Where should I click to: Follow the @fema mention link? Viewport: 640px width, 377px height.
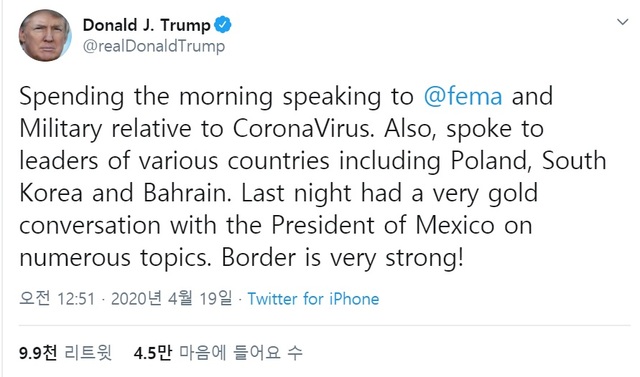(463, 96)
